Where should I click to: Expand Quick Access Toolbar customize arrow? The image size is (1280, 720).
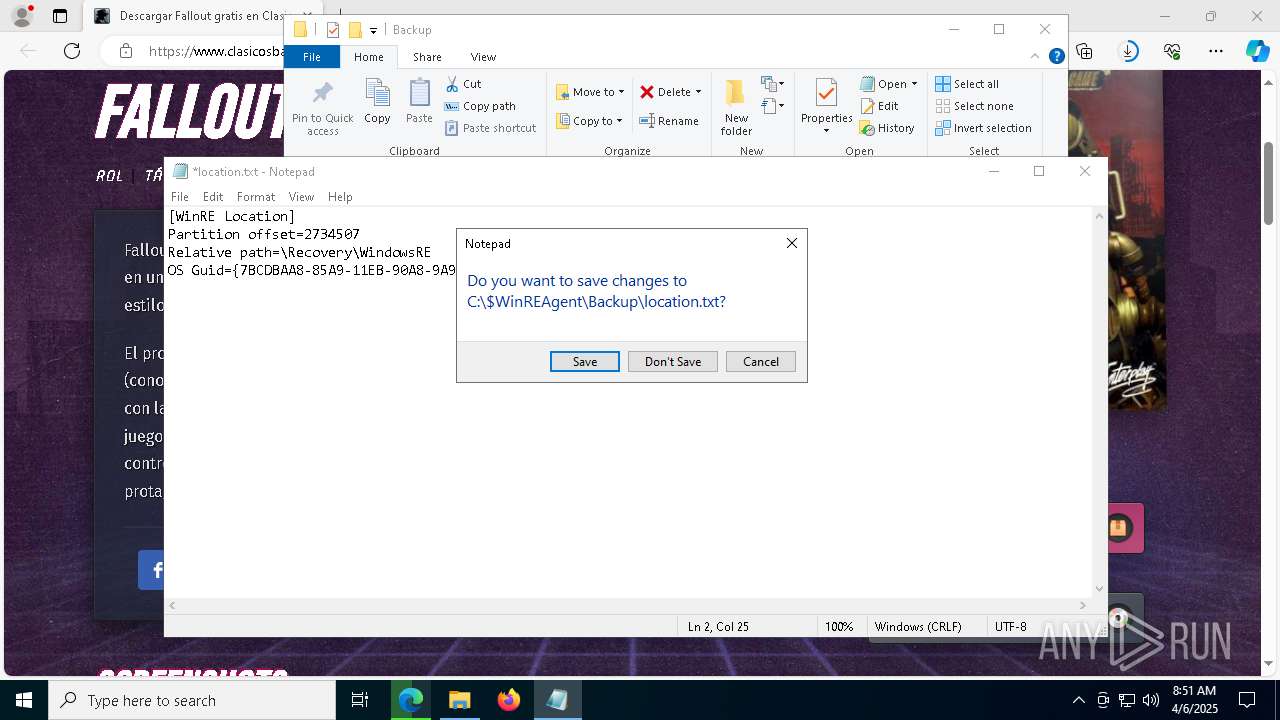coord(373,30)
